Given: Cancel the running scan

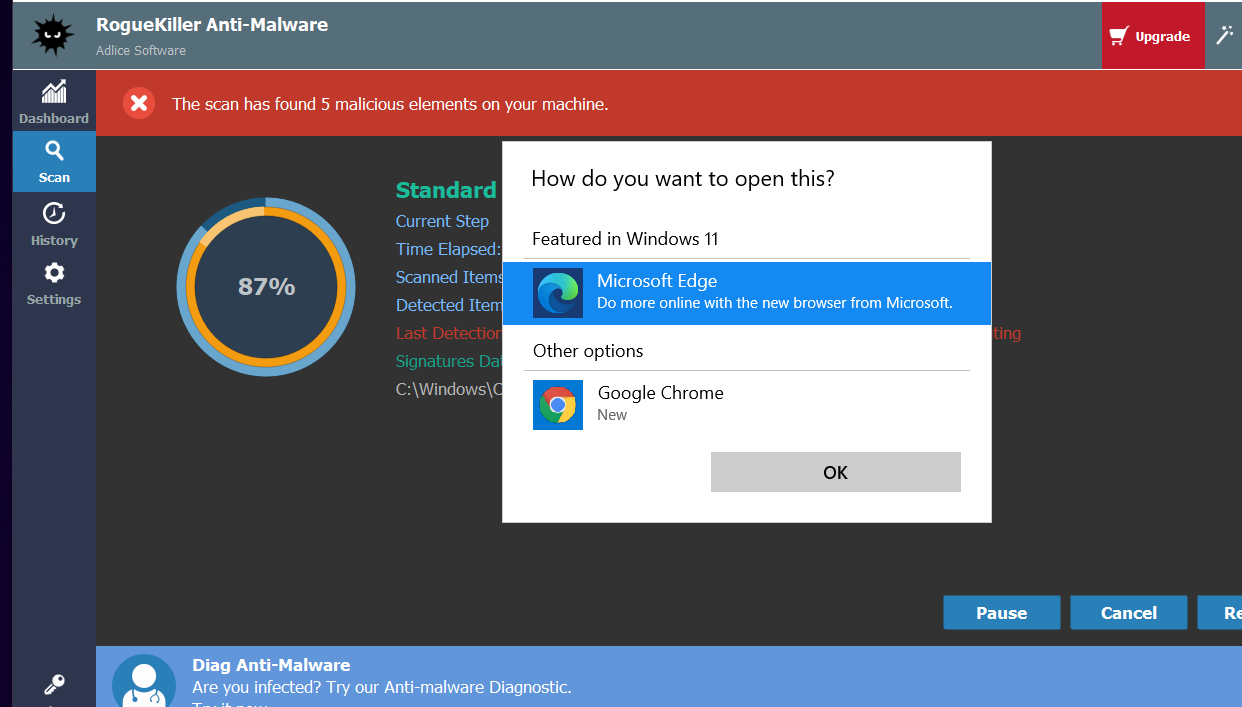Looking at the screenshot, I should tap(1129, 613).
